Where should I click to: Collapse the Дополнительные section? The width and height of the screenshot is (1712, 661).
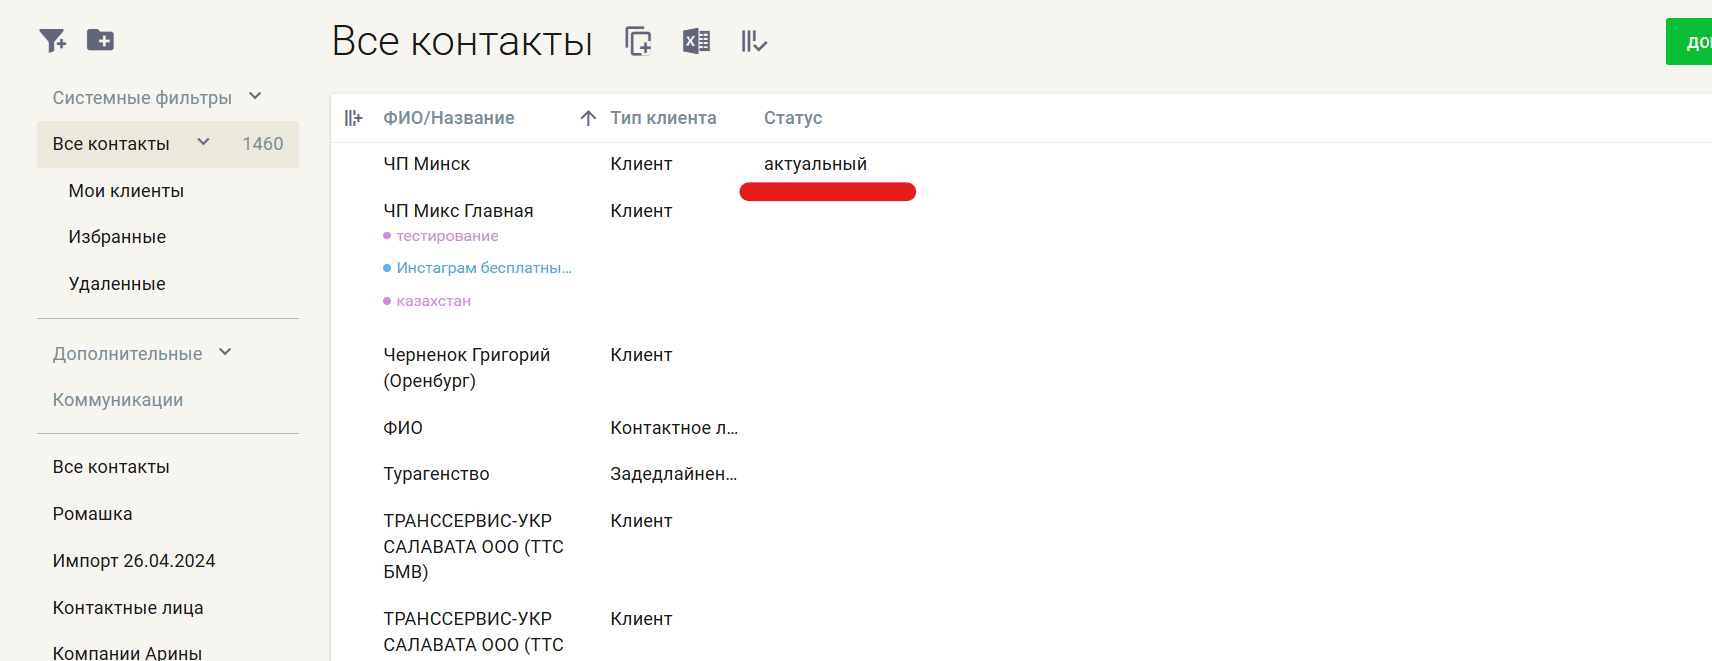[x=225, y=353]
